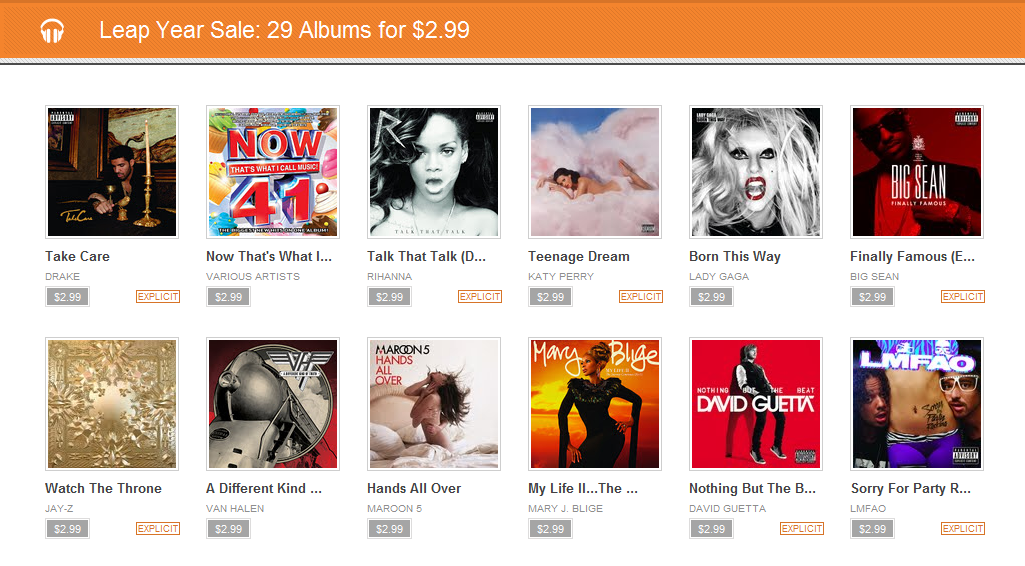Click the DAVID GUETTA artist link

[x=727, y=508]
